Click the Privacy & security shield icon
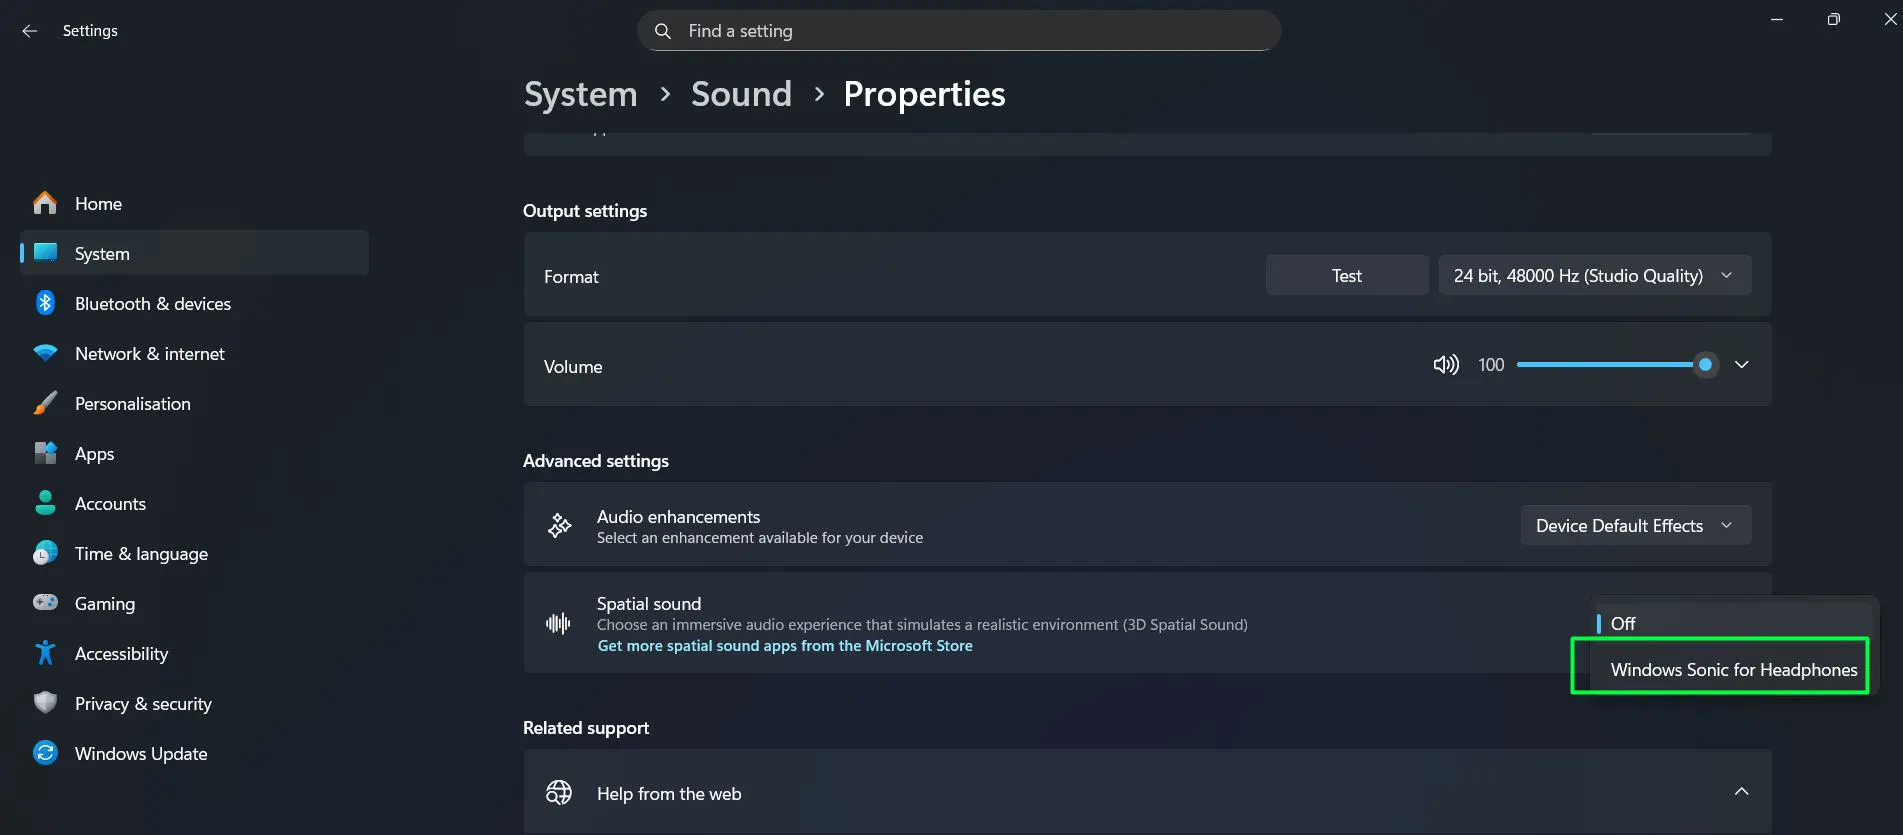 [45, 703]
